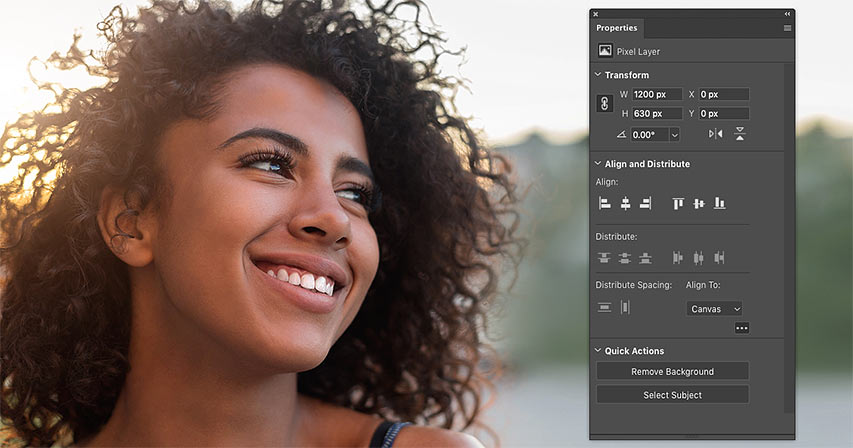
Task: Flip the layer vertically
Action: click(x=740, y=134)
